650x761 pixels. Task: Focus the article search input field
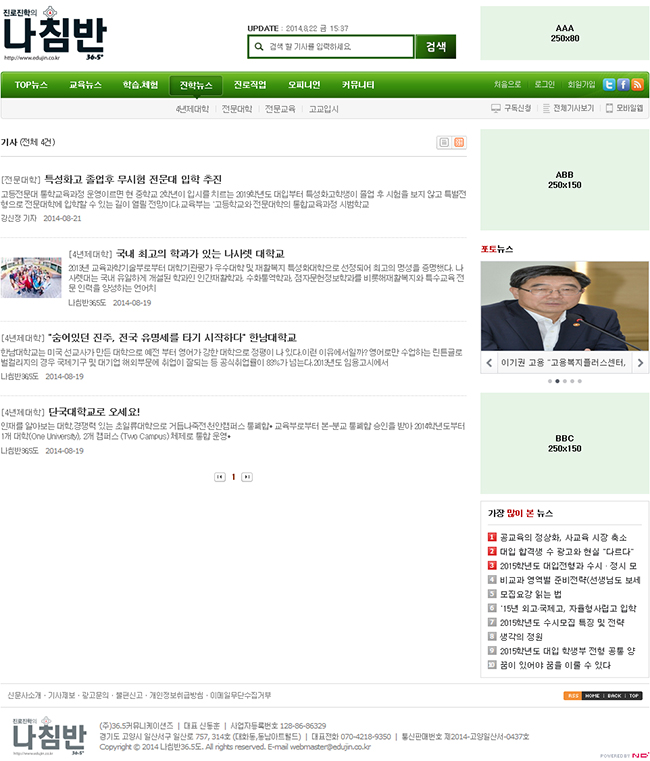tap(331, 47)
